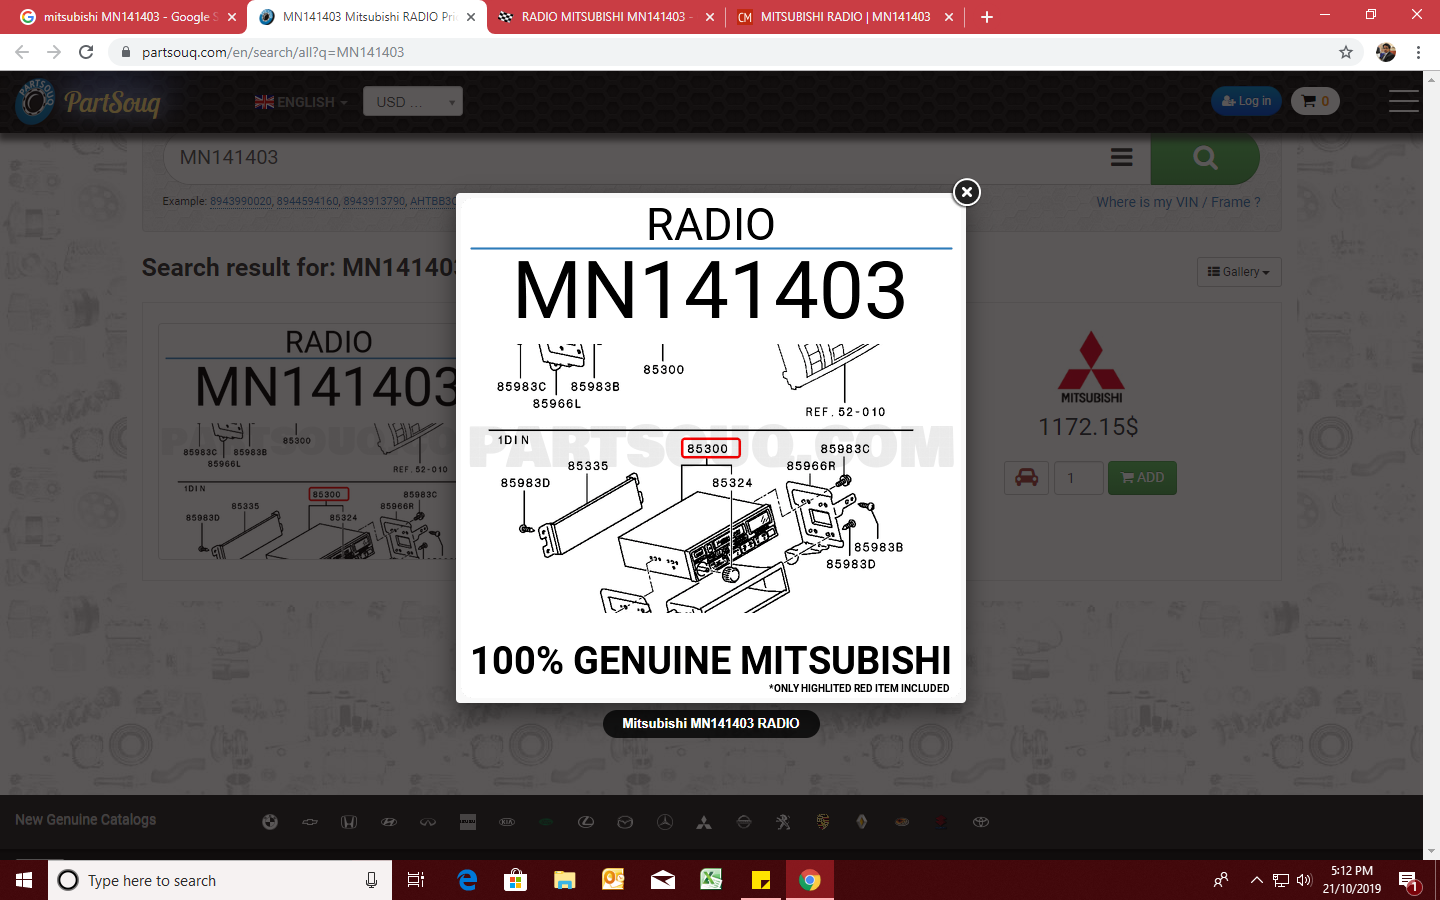Go back to previous page

(22, 52)
